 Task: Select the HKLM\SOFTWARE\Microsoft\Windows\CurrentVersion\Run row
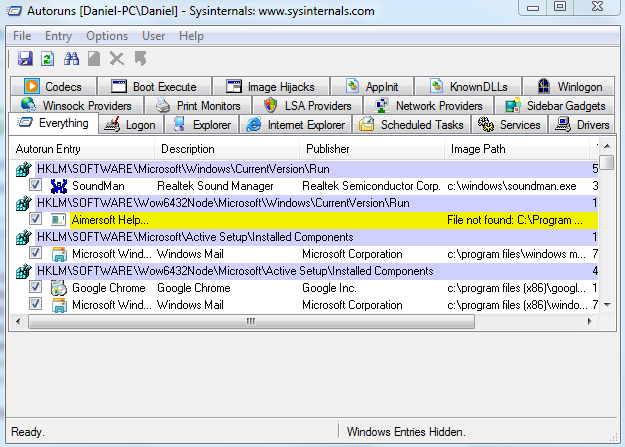(x=307, y=169)
